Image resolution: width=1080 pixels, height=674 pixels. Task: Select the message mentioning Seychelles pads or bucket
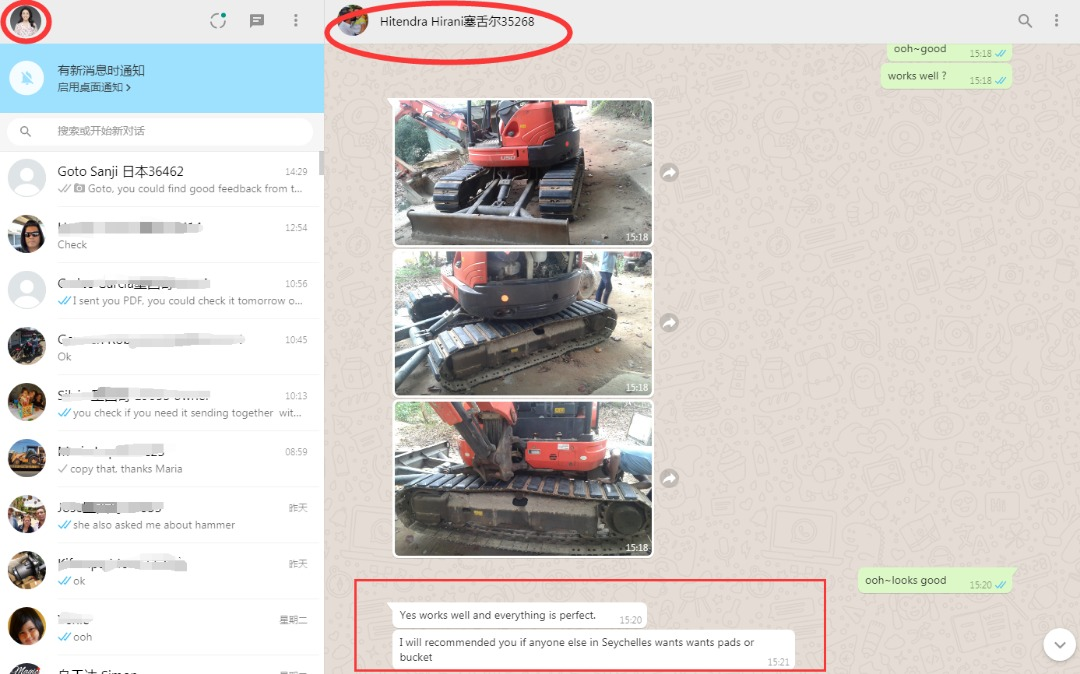click(594, 649)
